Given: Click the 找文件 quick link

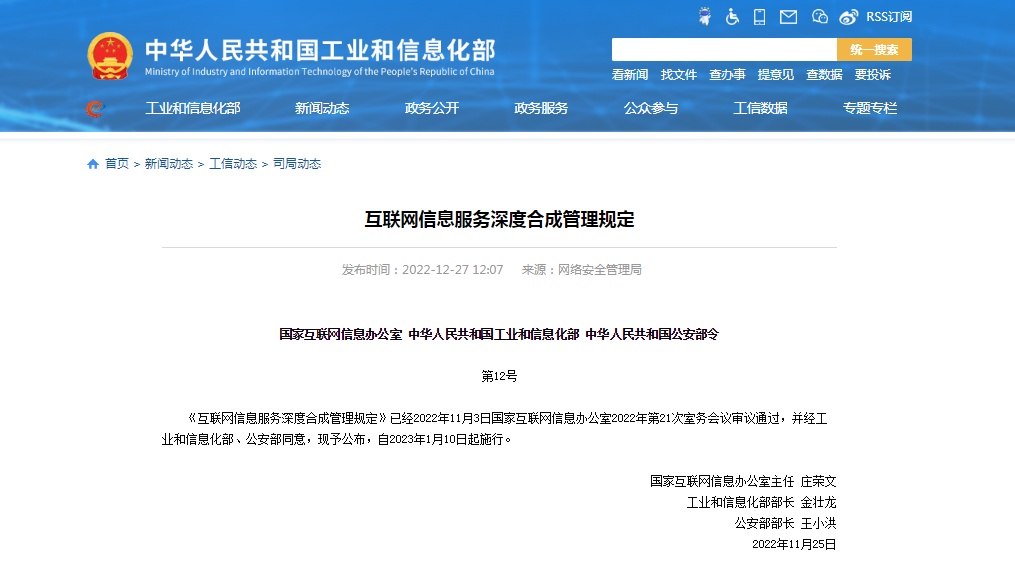Looking at the screenshot, I should [x=679, y=75].
